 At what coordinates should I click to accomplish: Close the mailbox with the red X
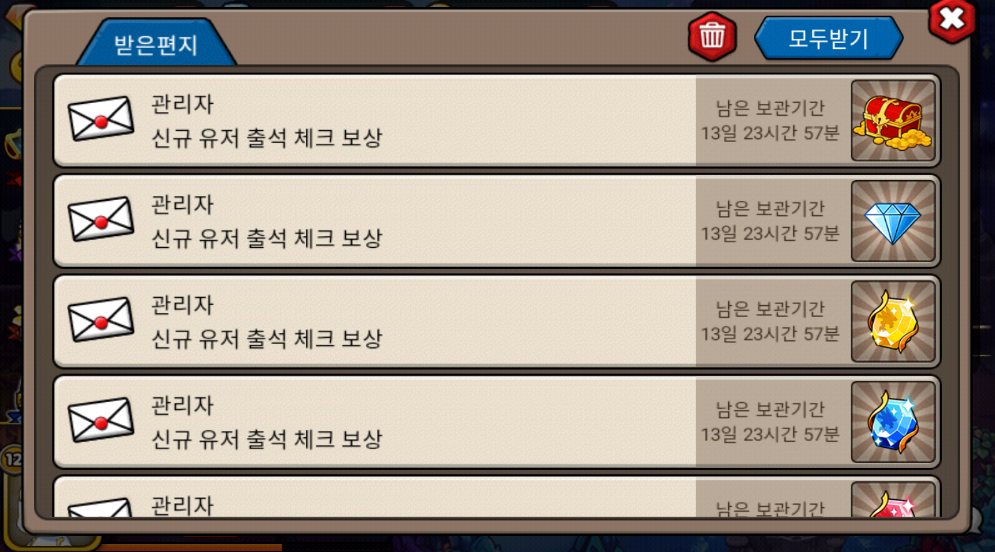tap(952, 20)
